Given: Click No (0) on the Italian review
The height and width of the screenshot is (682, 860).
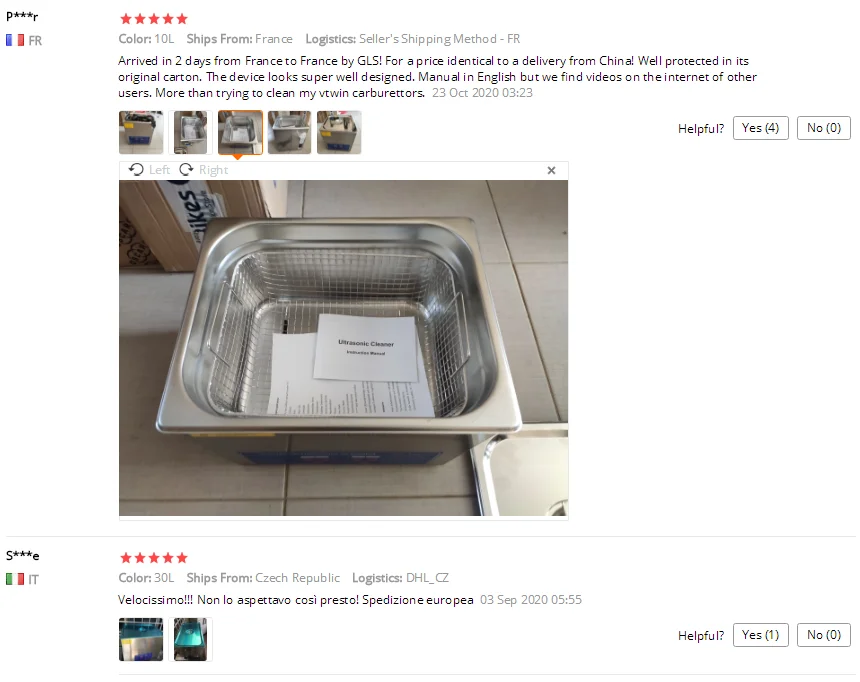Looking at the screenshot, I should pos(823,635).
